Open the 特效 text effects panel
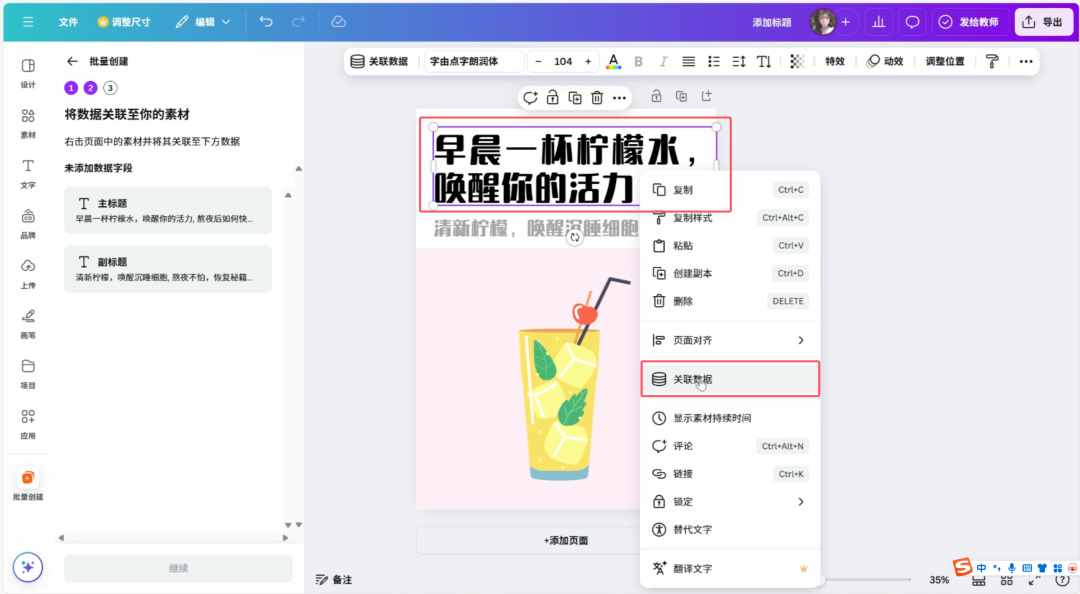This screenshot has width=1080, height=594. tap(835, 61)
